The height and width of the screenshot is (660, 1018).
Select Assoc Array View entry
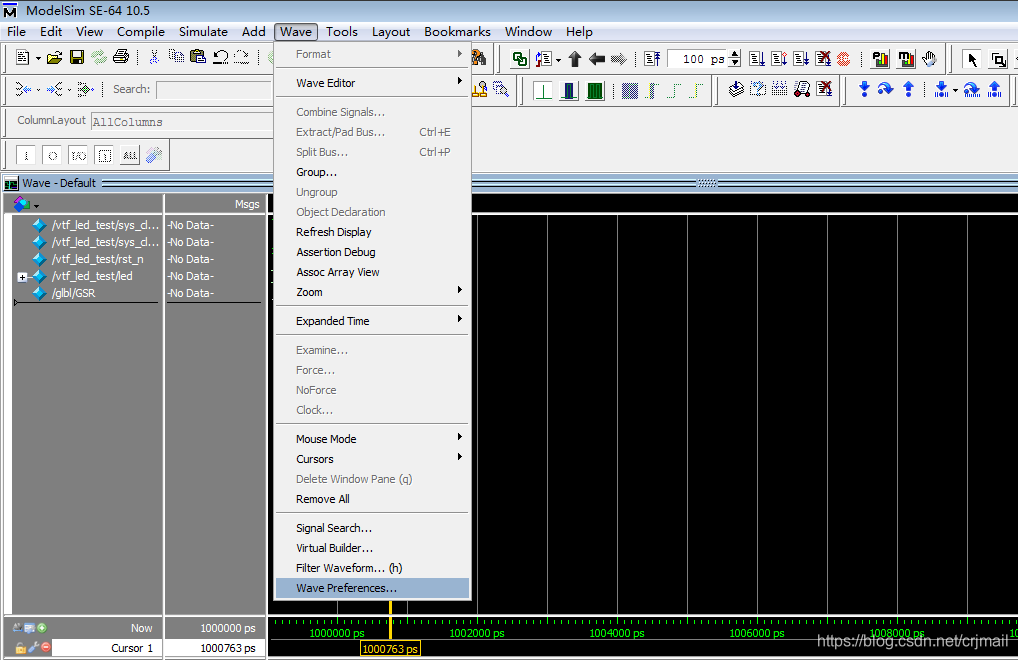coord(372,272)
